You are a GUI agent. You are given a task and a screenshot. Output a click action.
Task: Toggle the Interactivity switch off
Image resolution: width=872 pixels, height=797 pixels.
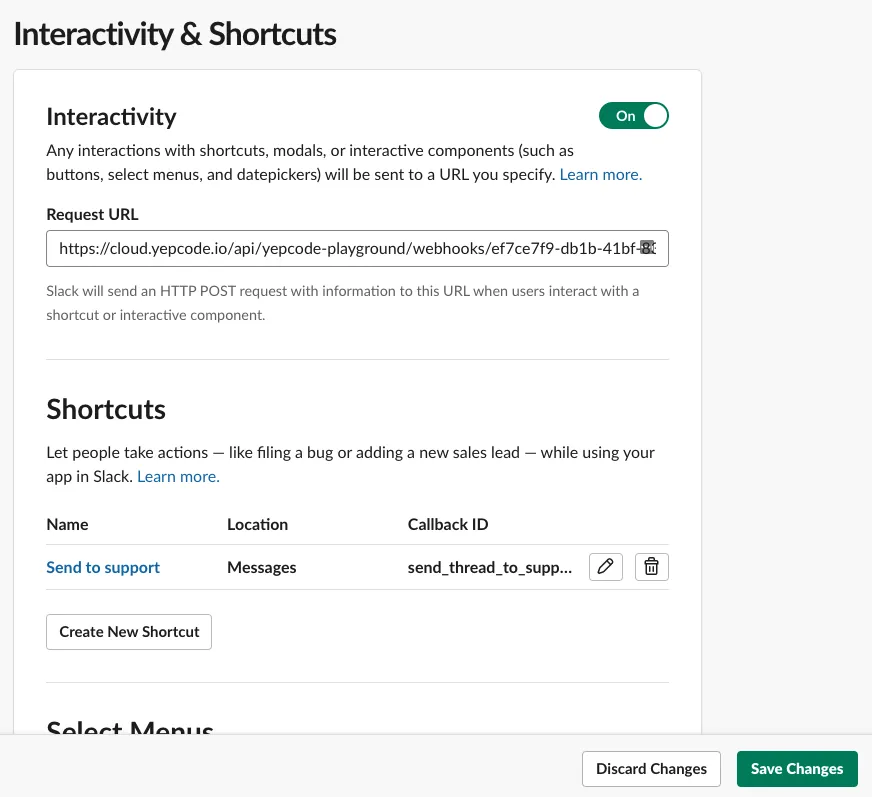(x=633, y=116)
